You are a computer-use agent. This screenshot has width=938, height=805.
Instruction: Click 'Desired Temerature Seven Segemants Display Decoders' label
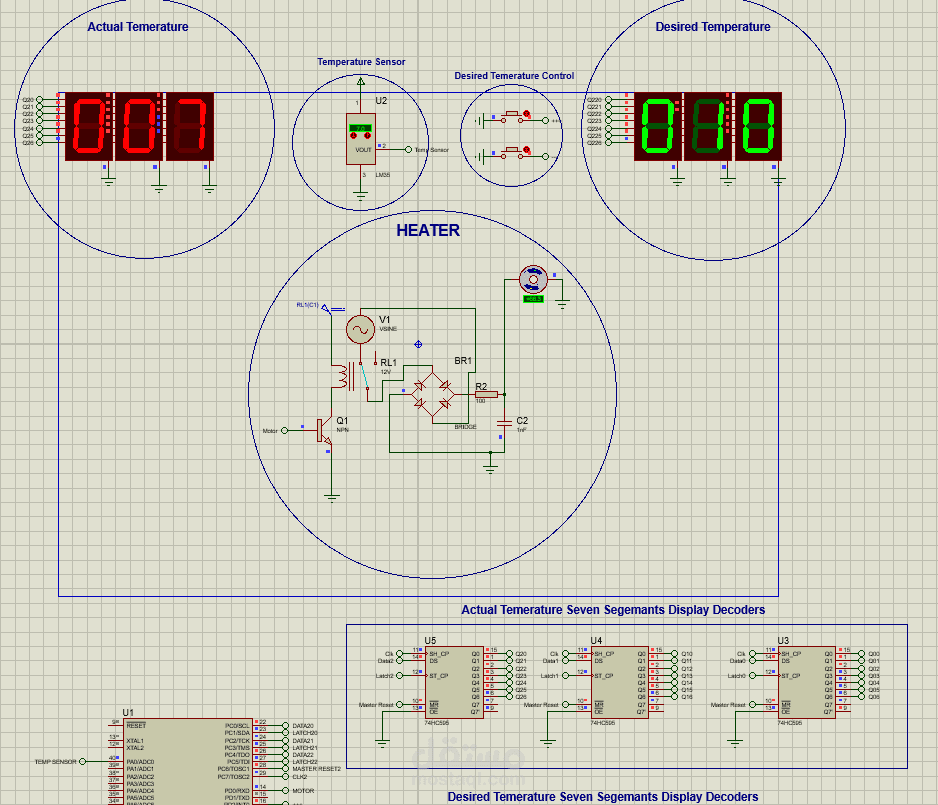603,797
